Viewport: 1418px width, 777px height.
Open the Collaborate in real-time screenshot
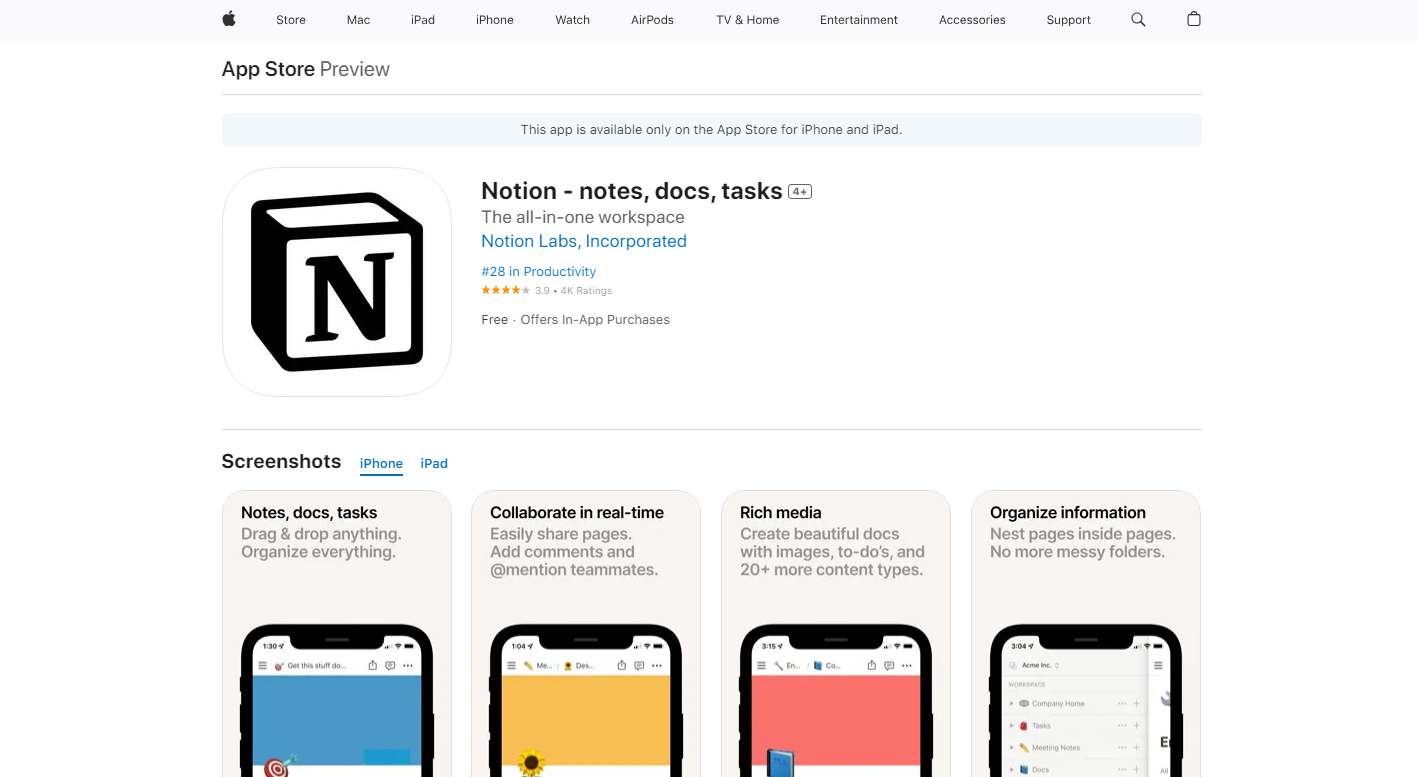(x=586, y=634)
